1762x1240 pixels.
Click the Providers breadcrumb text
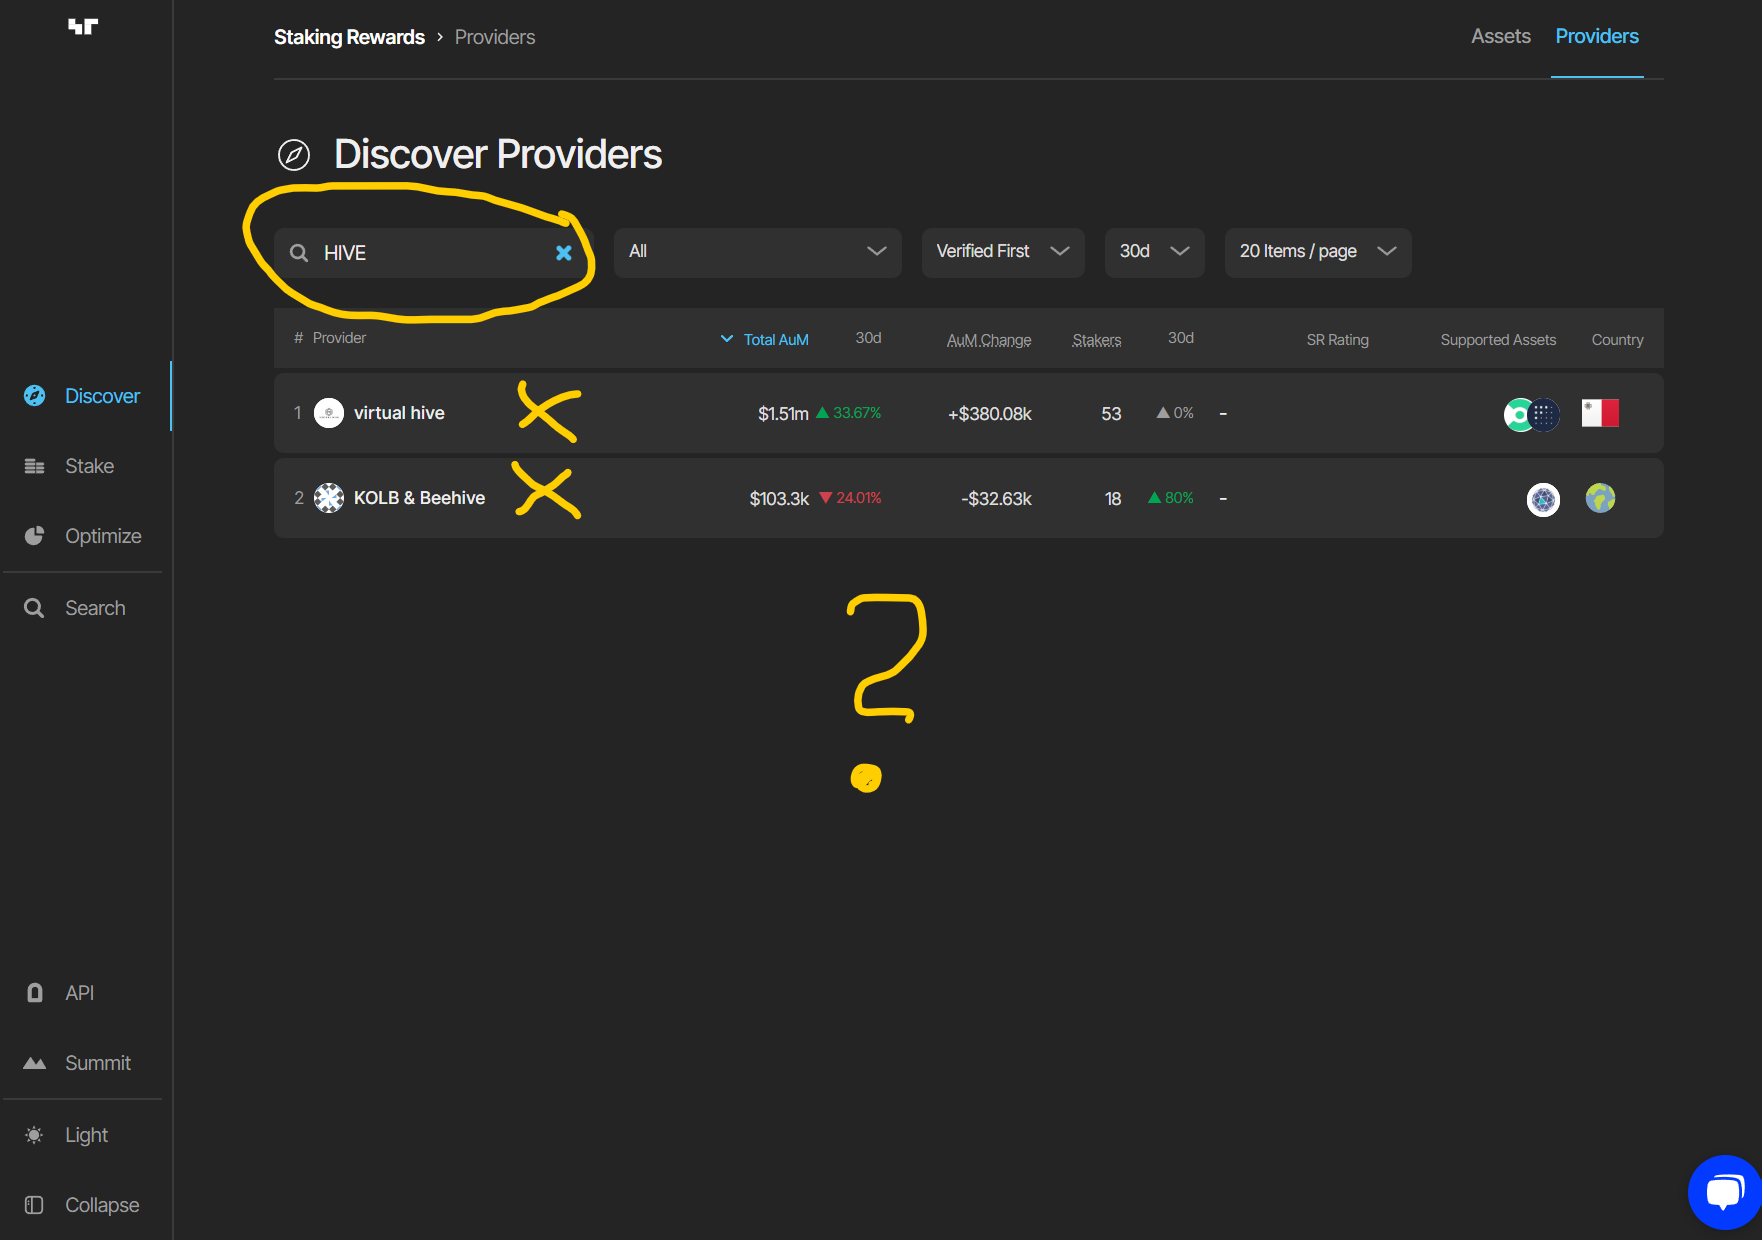495,37
